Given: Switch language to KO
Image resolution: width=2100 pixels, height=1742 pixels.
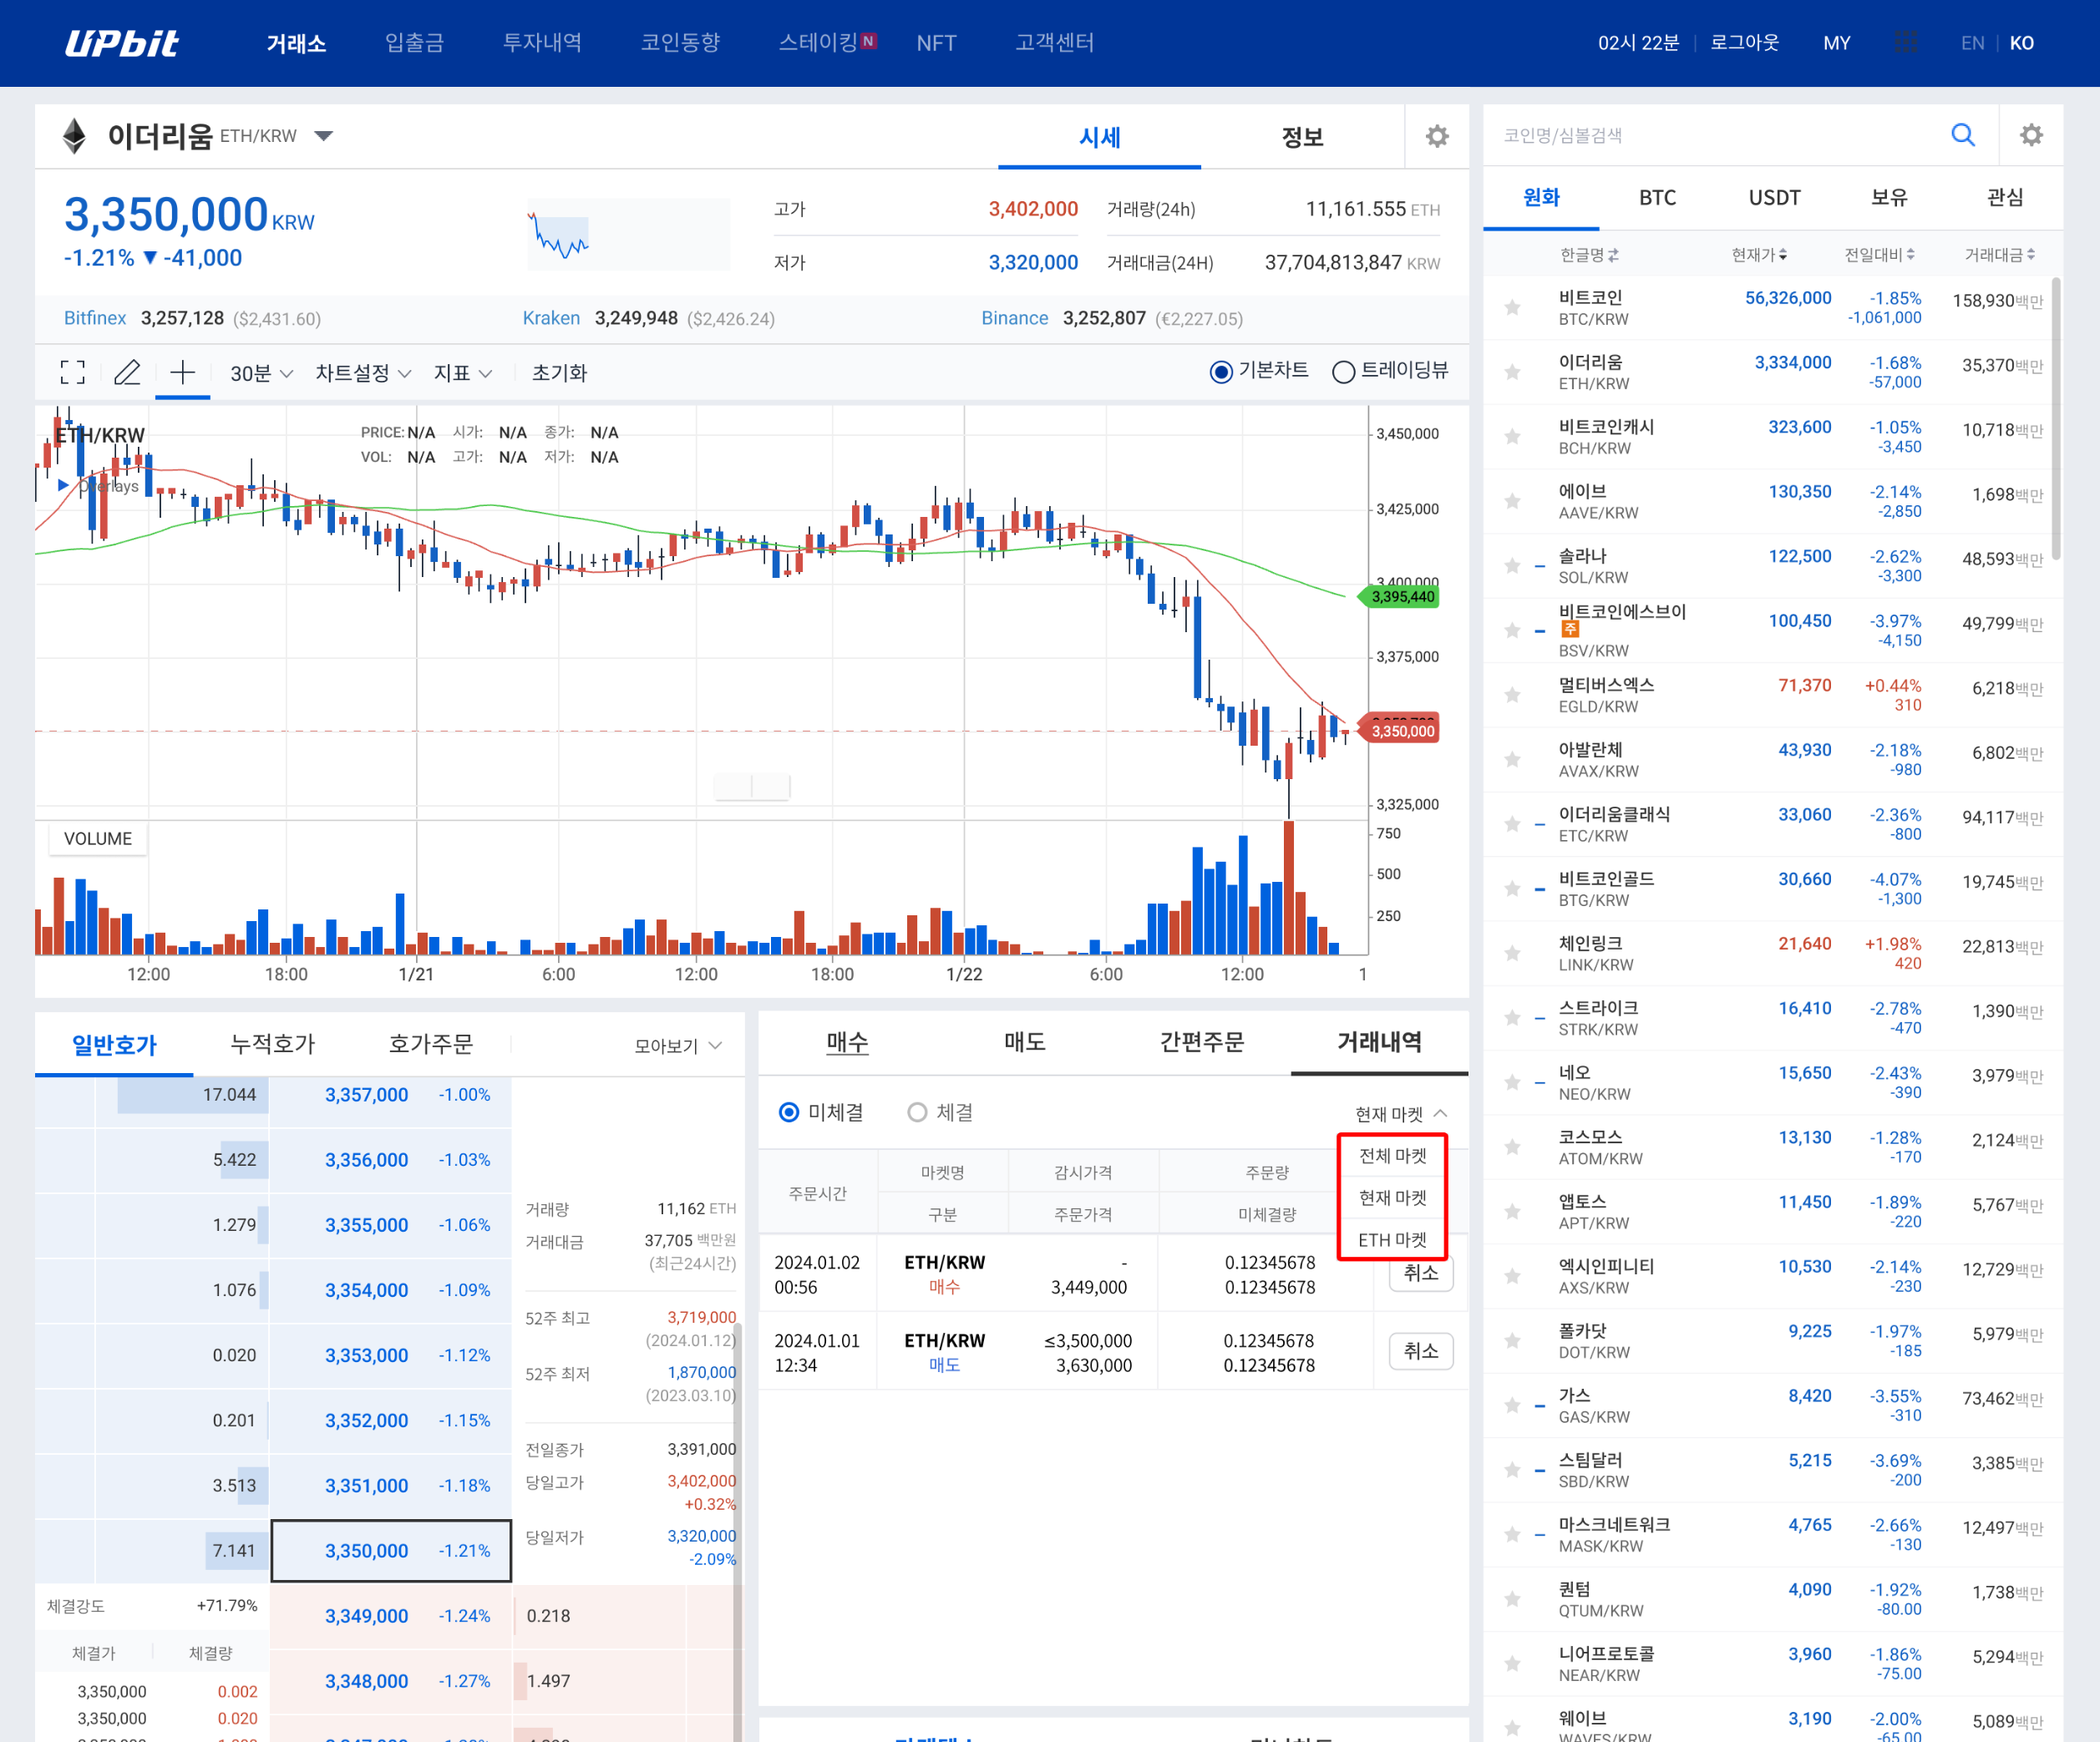Looking at the screenshot, I should 2021,43.
